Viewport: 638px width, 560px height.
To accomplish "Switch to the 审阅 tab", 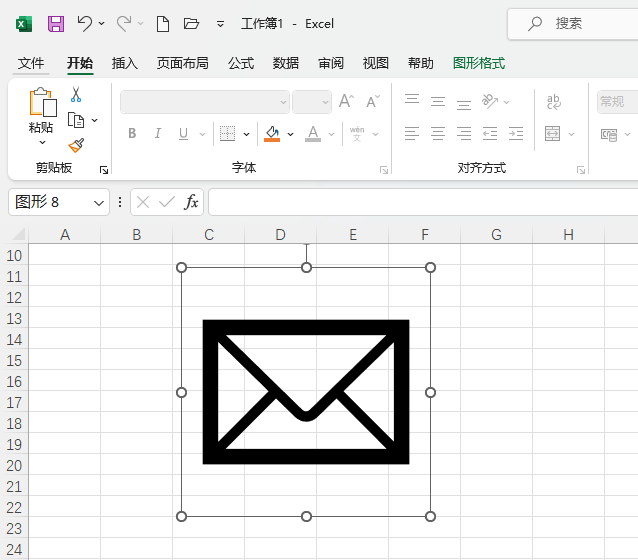I will (331, 63).
